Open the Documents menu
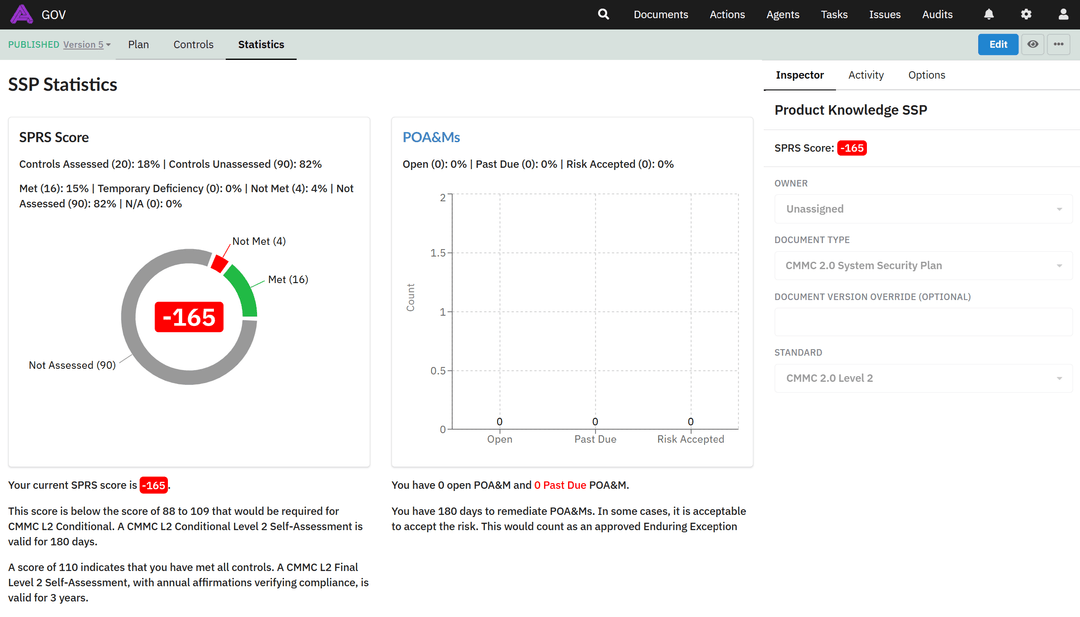The width and height of the screenshot is (1080, 617). 660,15
